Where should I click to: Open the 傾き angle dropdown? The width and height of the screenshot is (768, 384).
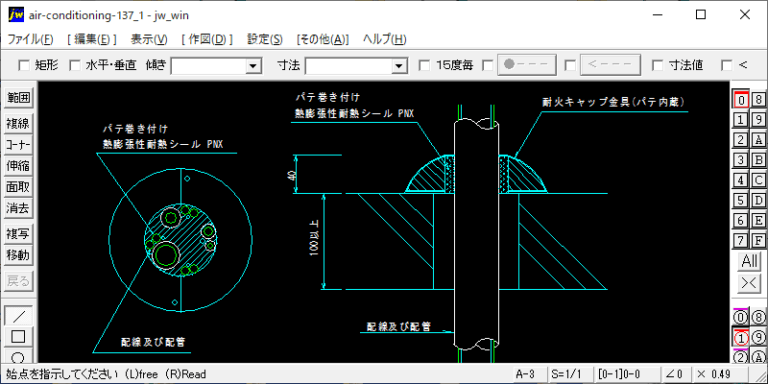[x=253, y=66]
